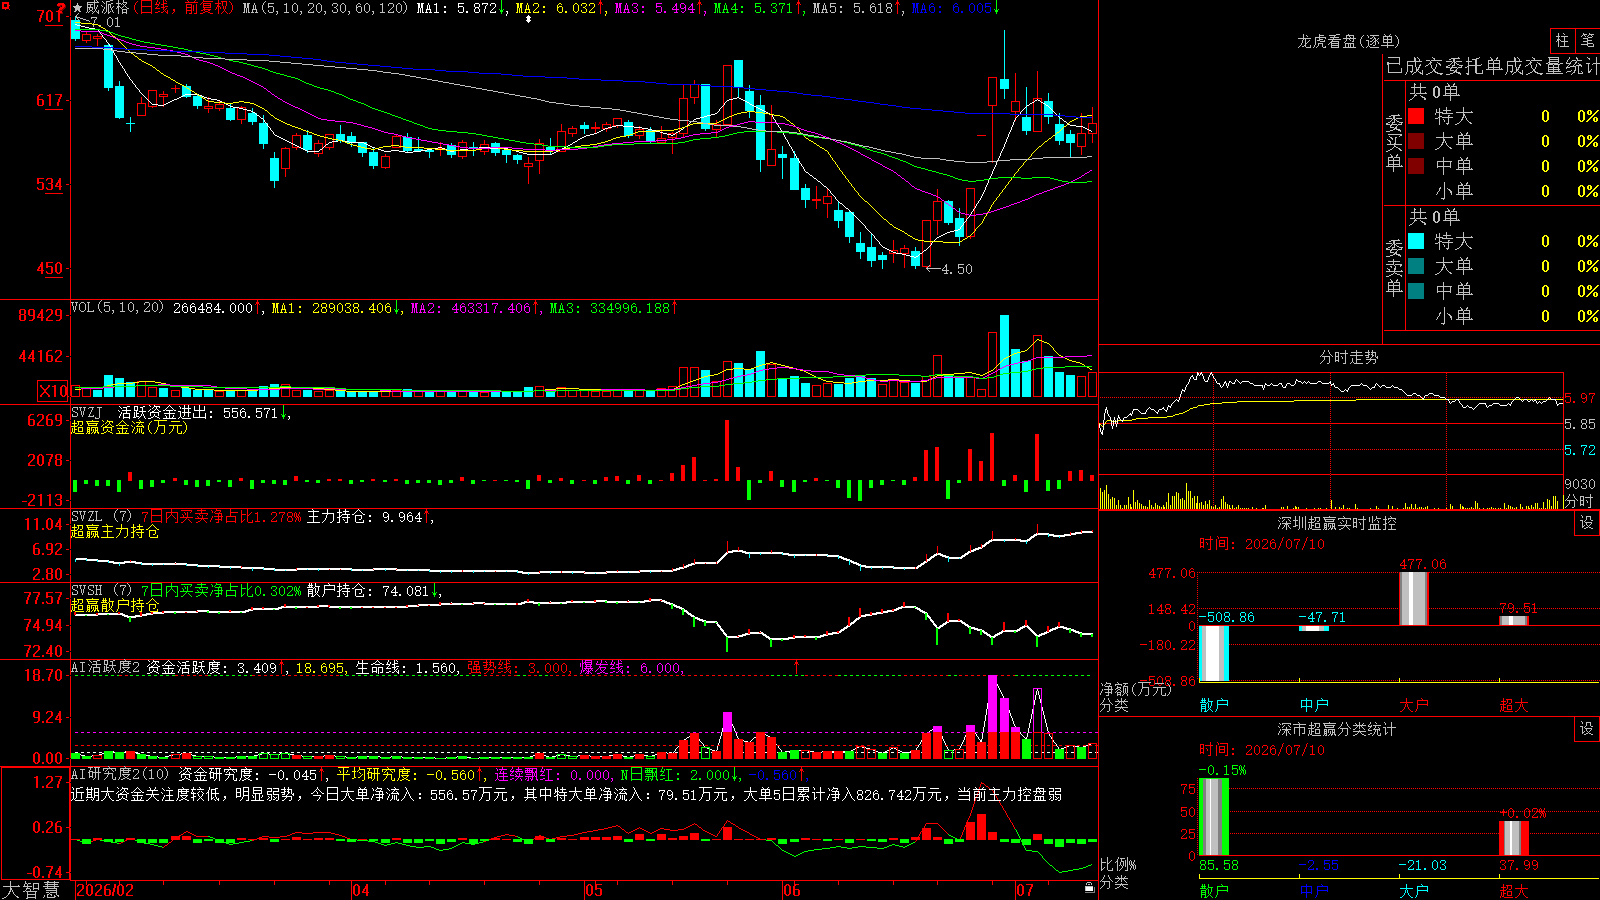
Task: Click the star icon before 威派格
Action: point(77,8)
